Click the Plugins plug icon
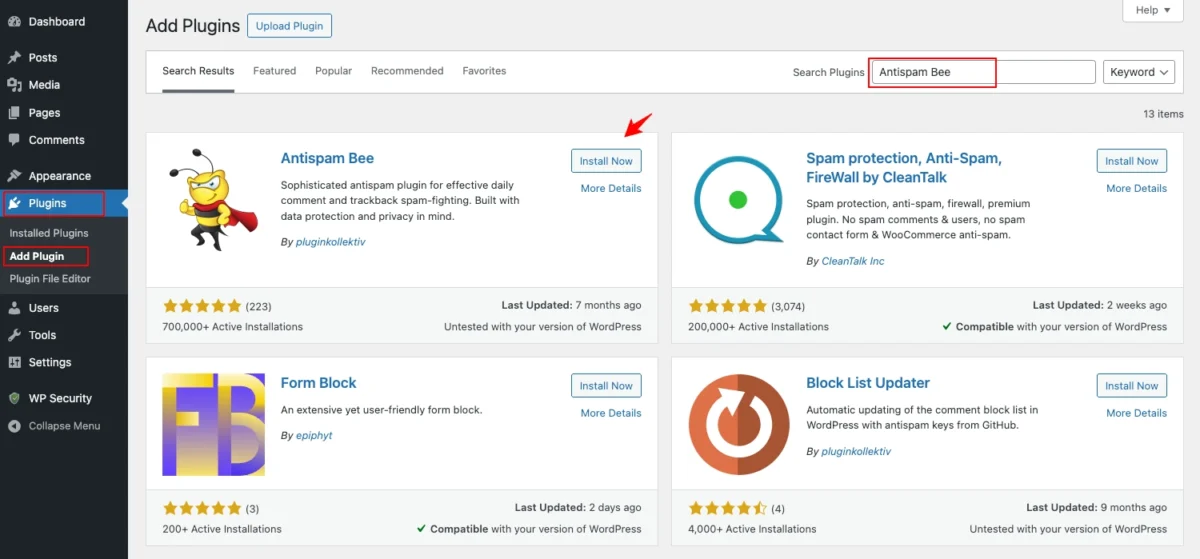The width and height of the screenshot is (1200, 559). [x=14, y=203]
